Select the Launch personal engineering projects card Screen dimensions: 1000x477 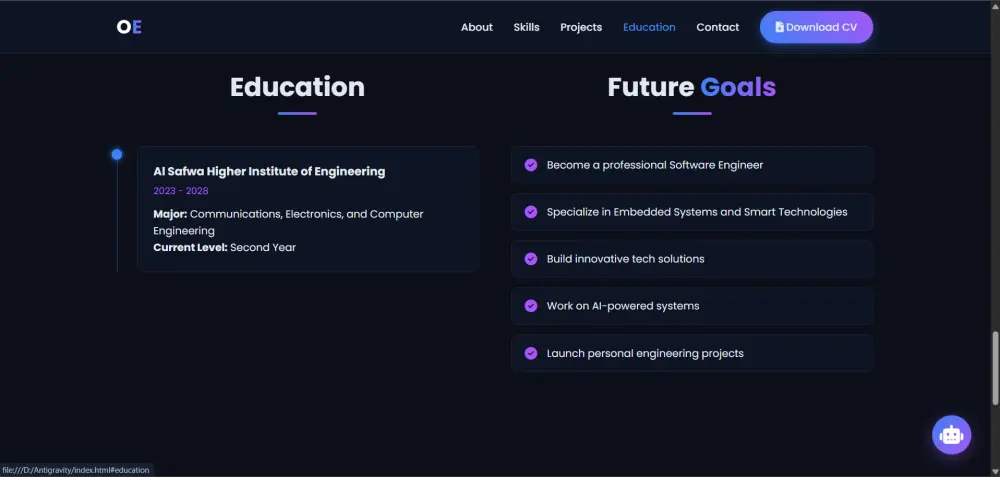click(691, 353)
